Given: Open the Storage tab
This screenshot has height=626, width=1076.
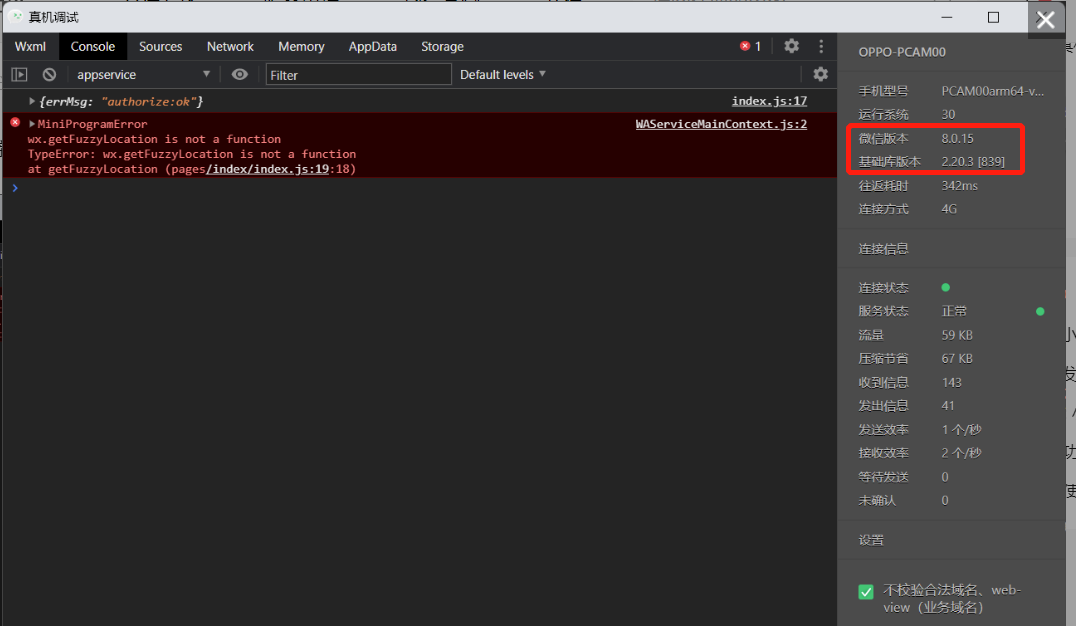Looking at the screenshot, I should [x=442, y=47].
